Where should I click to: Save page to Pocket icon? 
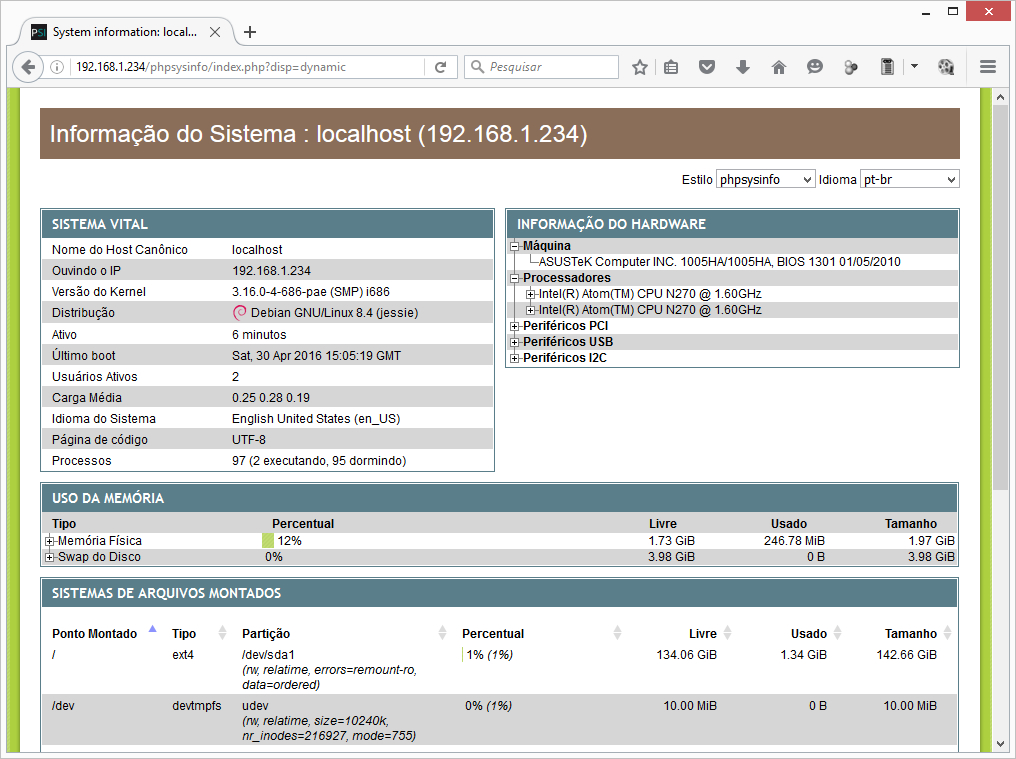(707, 67)
